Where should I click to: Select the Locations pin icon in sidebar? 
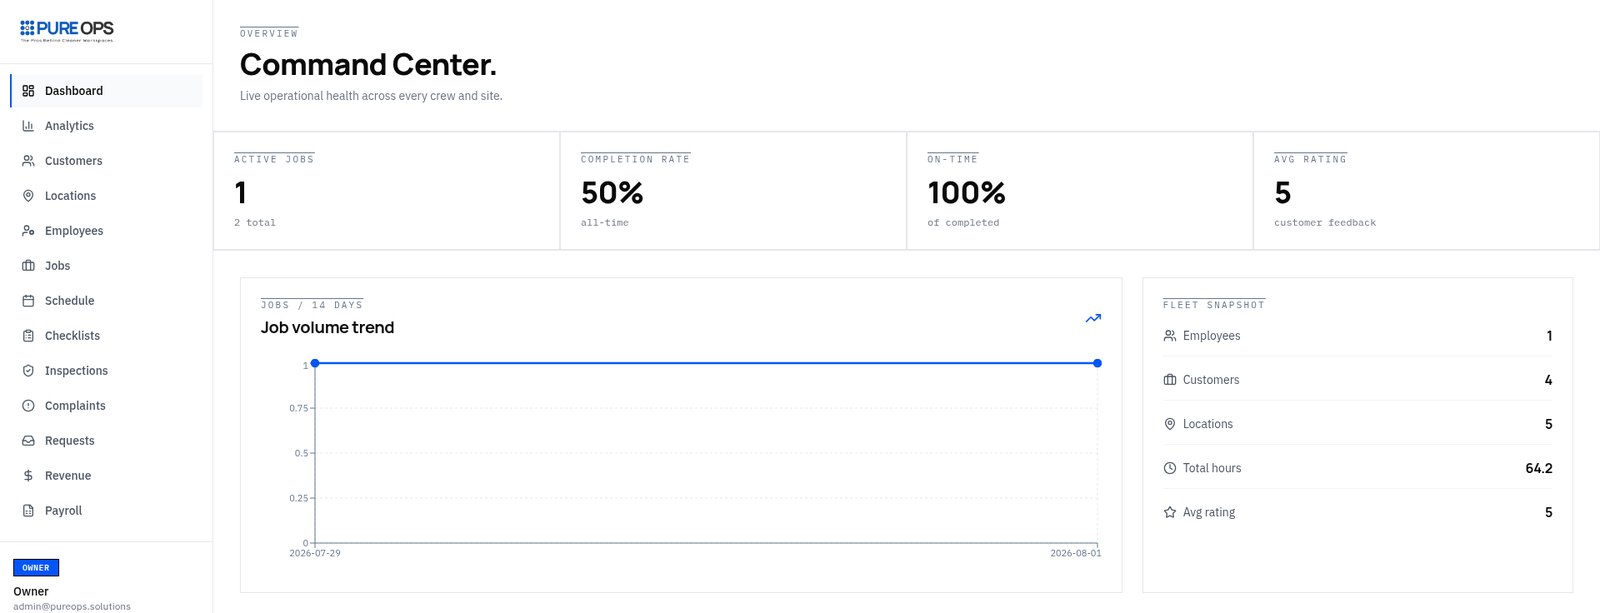pos(28,196)
